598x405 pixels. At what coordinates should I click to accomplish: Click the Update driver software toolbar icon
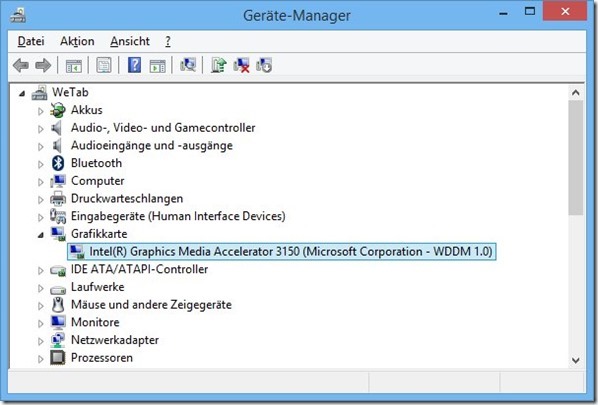(x=219, y=65)
